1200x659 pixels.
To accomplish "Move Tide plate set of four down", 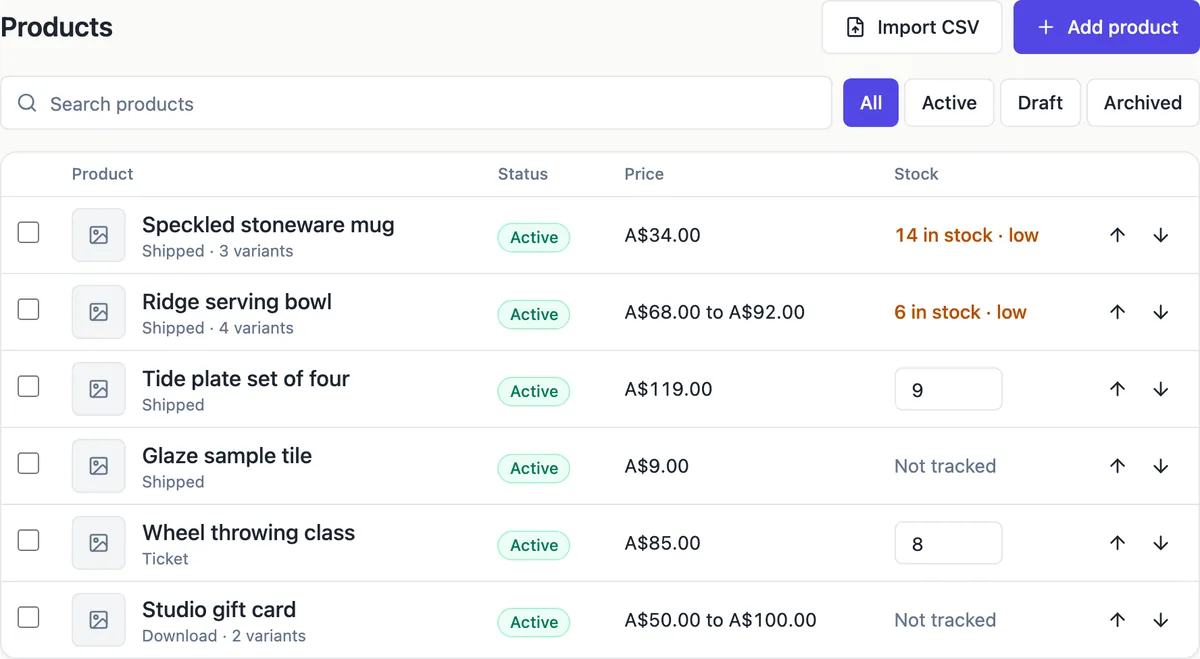I will [1161, 389].
